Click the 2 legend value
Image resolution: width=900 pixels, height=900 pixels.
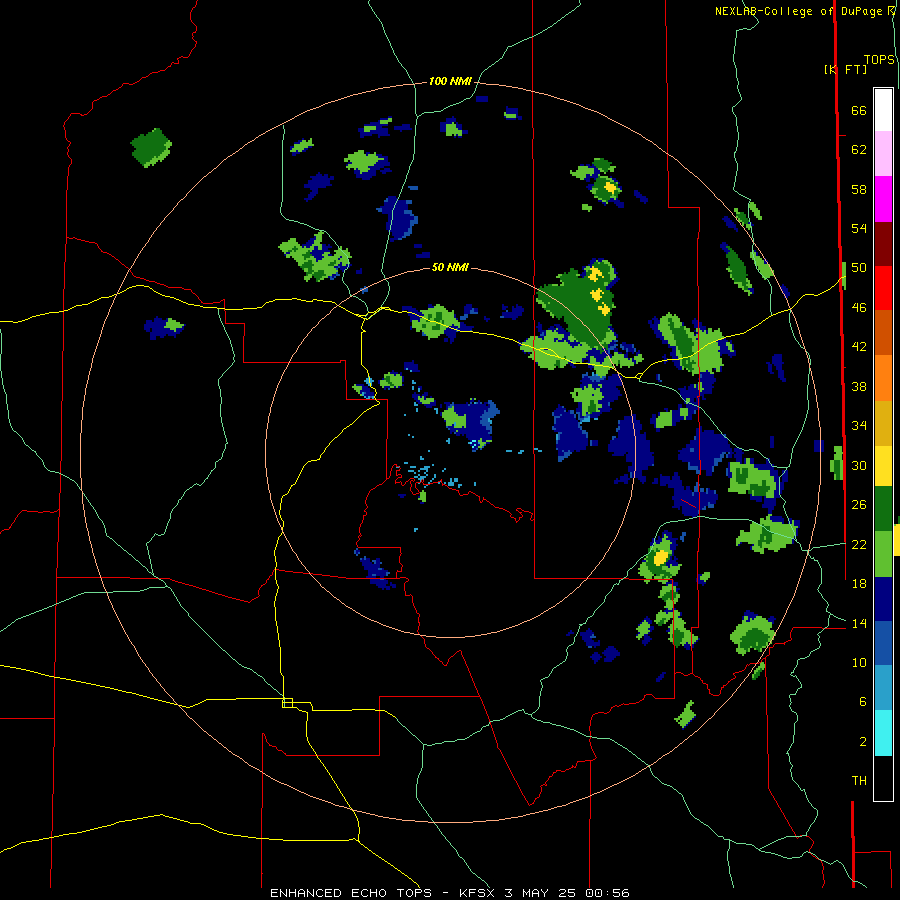pyautogui.click(x=862, y=741)
